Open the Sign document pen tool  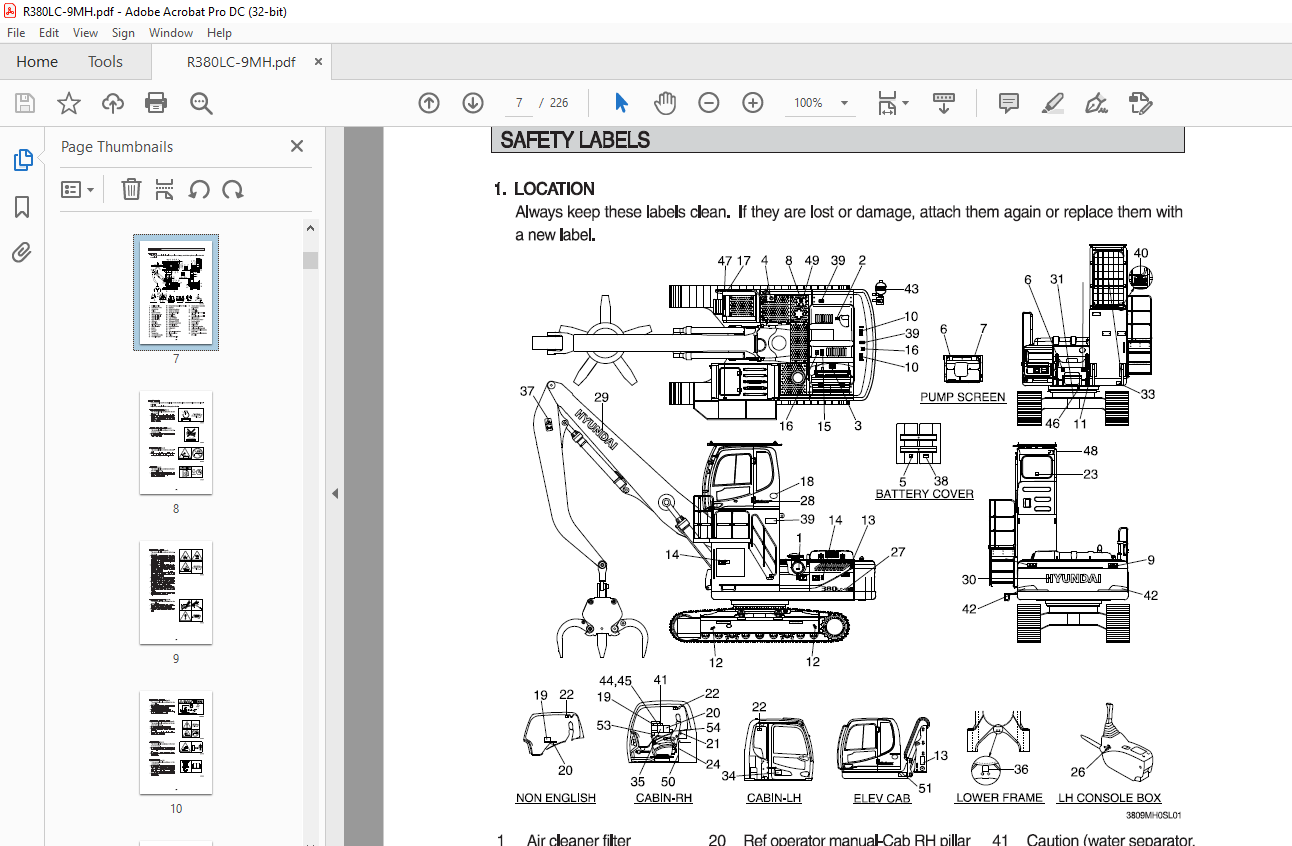(1097, 103)
